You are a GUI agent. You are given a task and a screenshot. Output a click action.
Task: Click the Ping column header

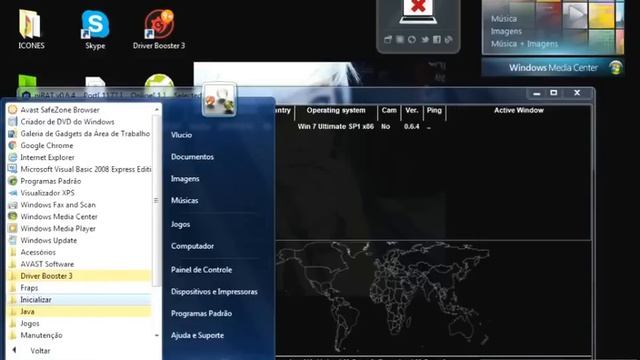434,110
